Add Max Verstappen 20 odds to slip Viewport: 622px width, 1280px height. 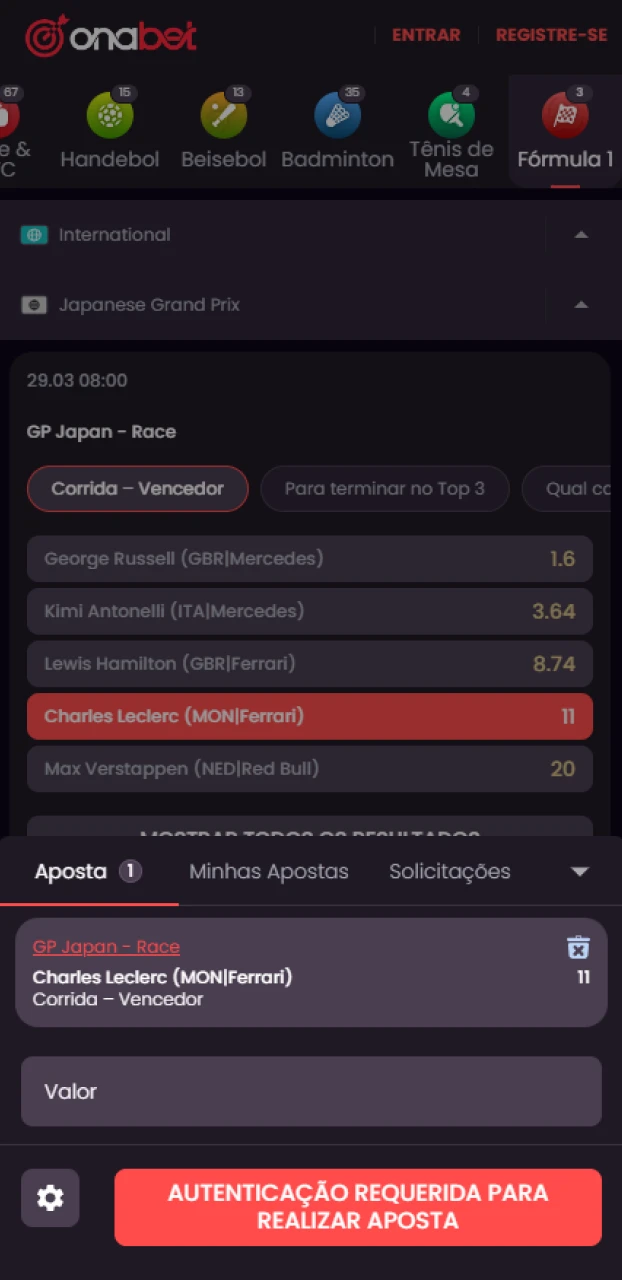(x=310, y=768)
